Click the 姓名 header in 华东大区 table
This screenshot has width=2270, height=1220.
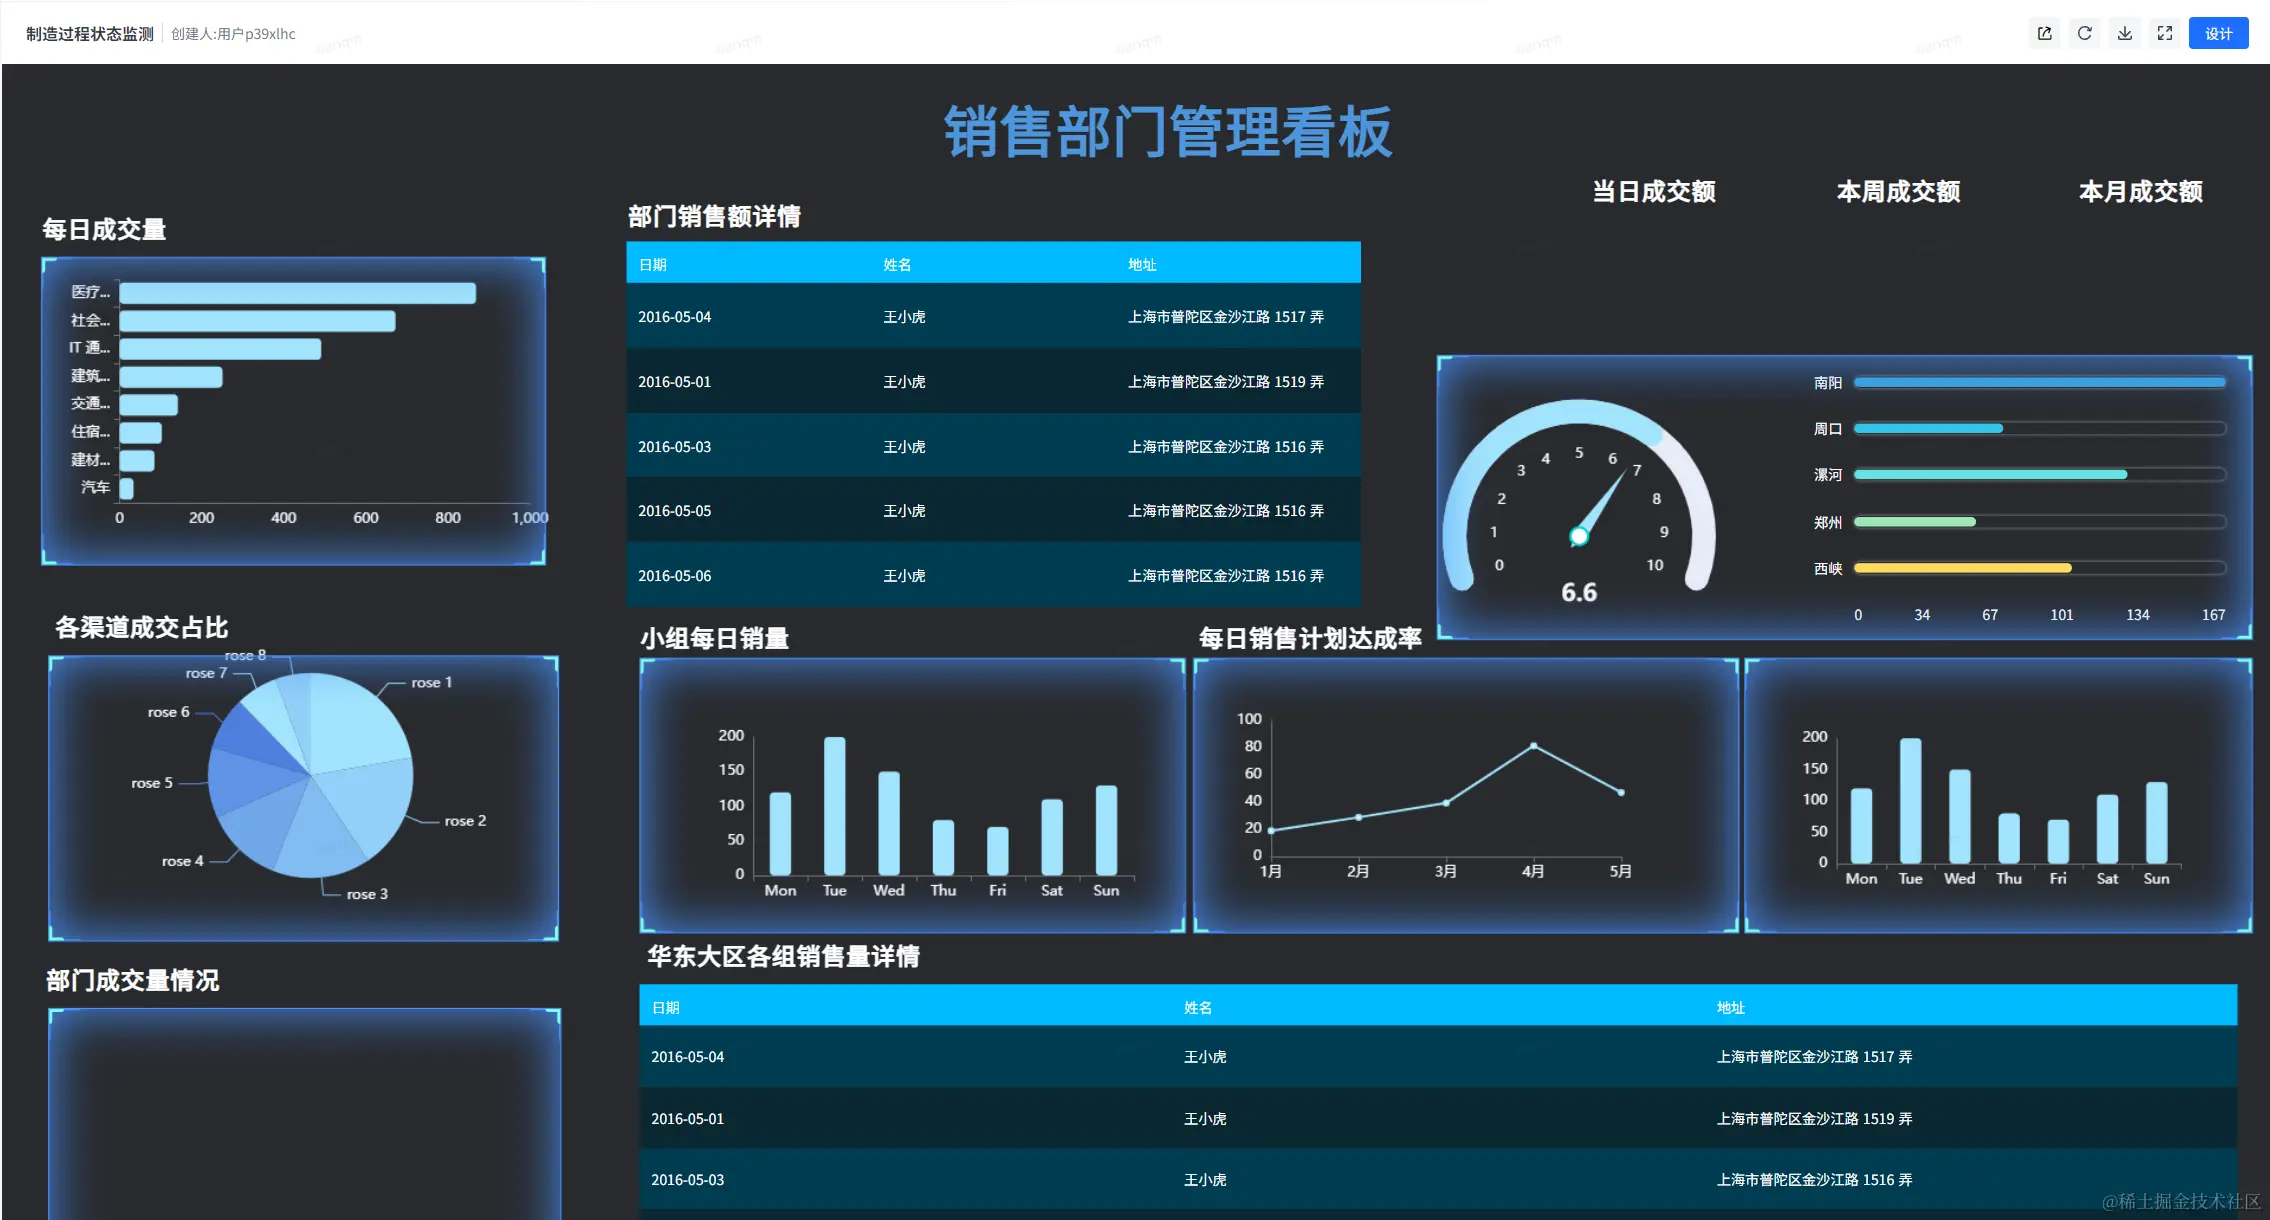[x=1197, y=1008]
